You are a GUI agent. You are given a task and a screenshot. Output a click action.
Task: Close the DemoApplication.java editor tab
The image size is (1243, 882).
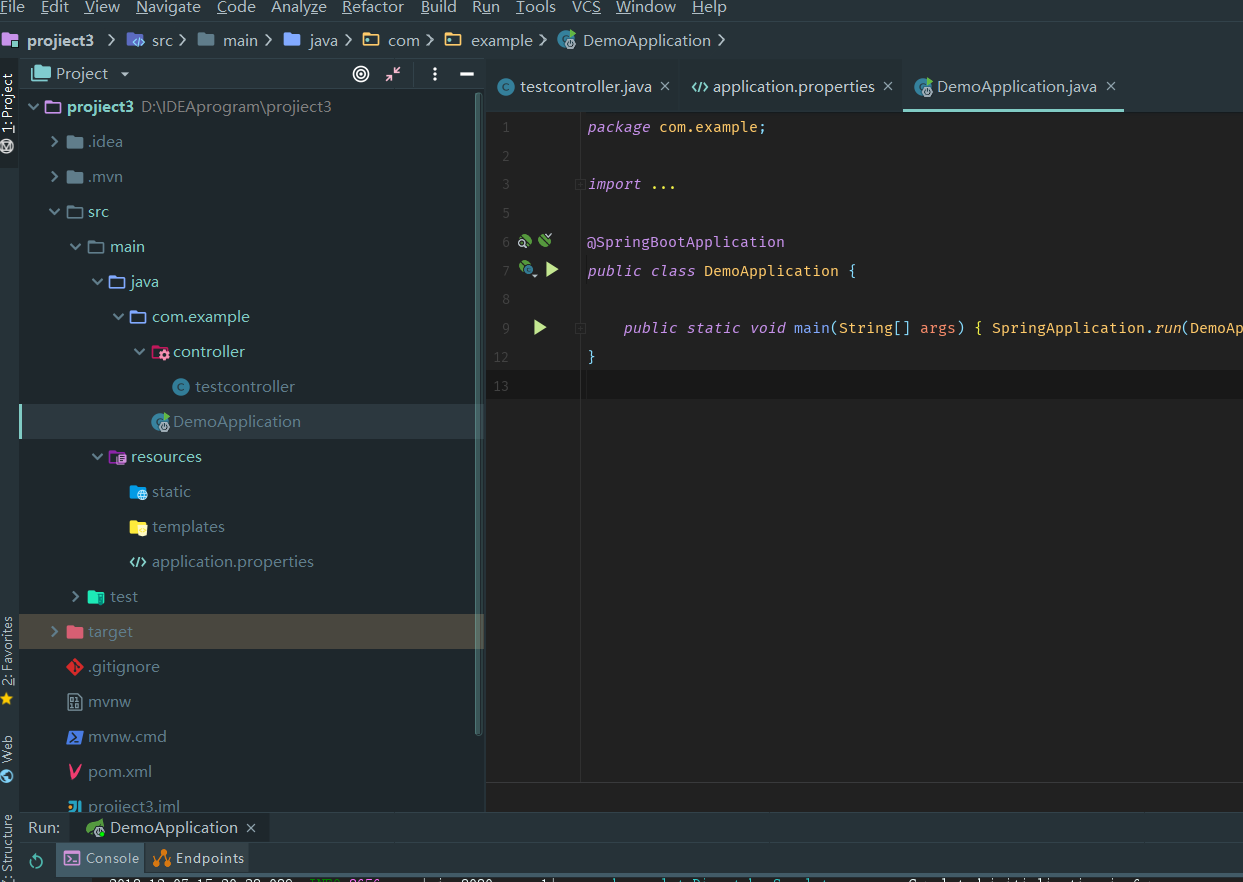(x=1110, y=86)
